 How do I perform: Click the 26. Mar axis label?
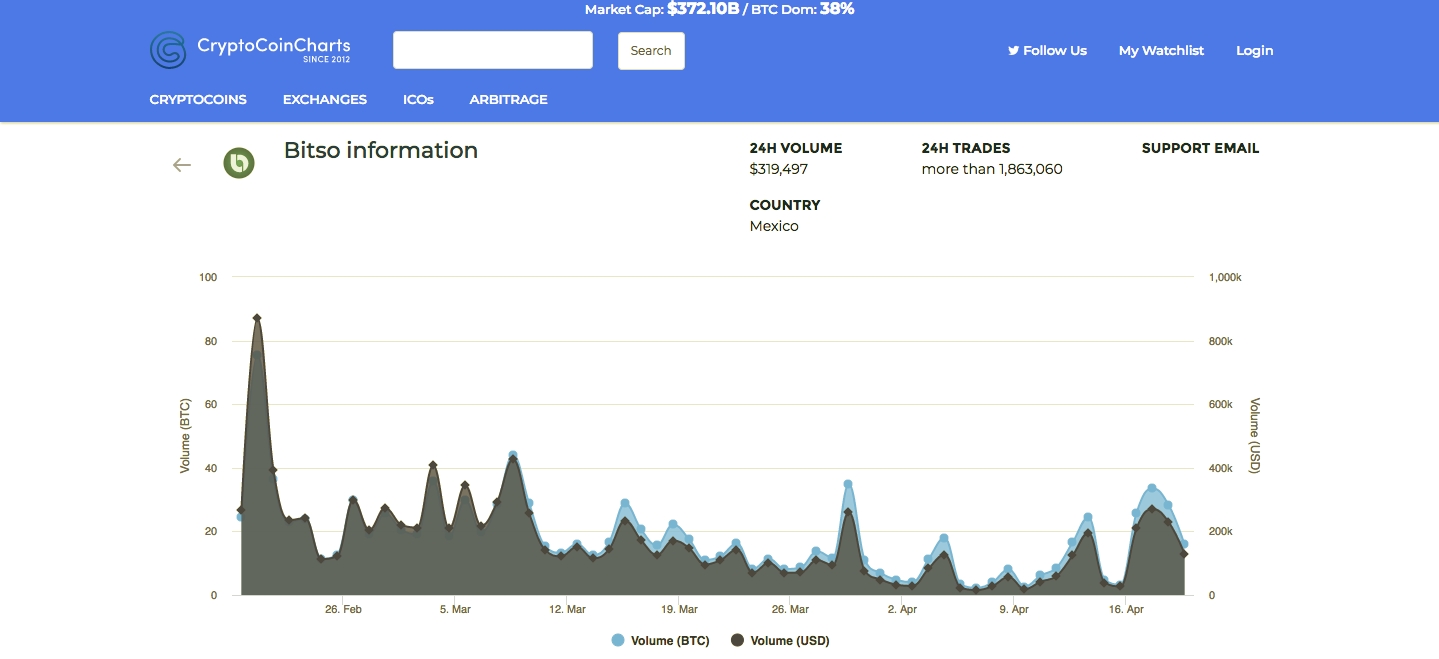[x=791, y=609]
